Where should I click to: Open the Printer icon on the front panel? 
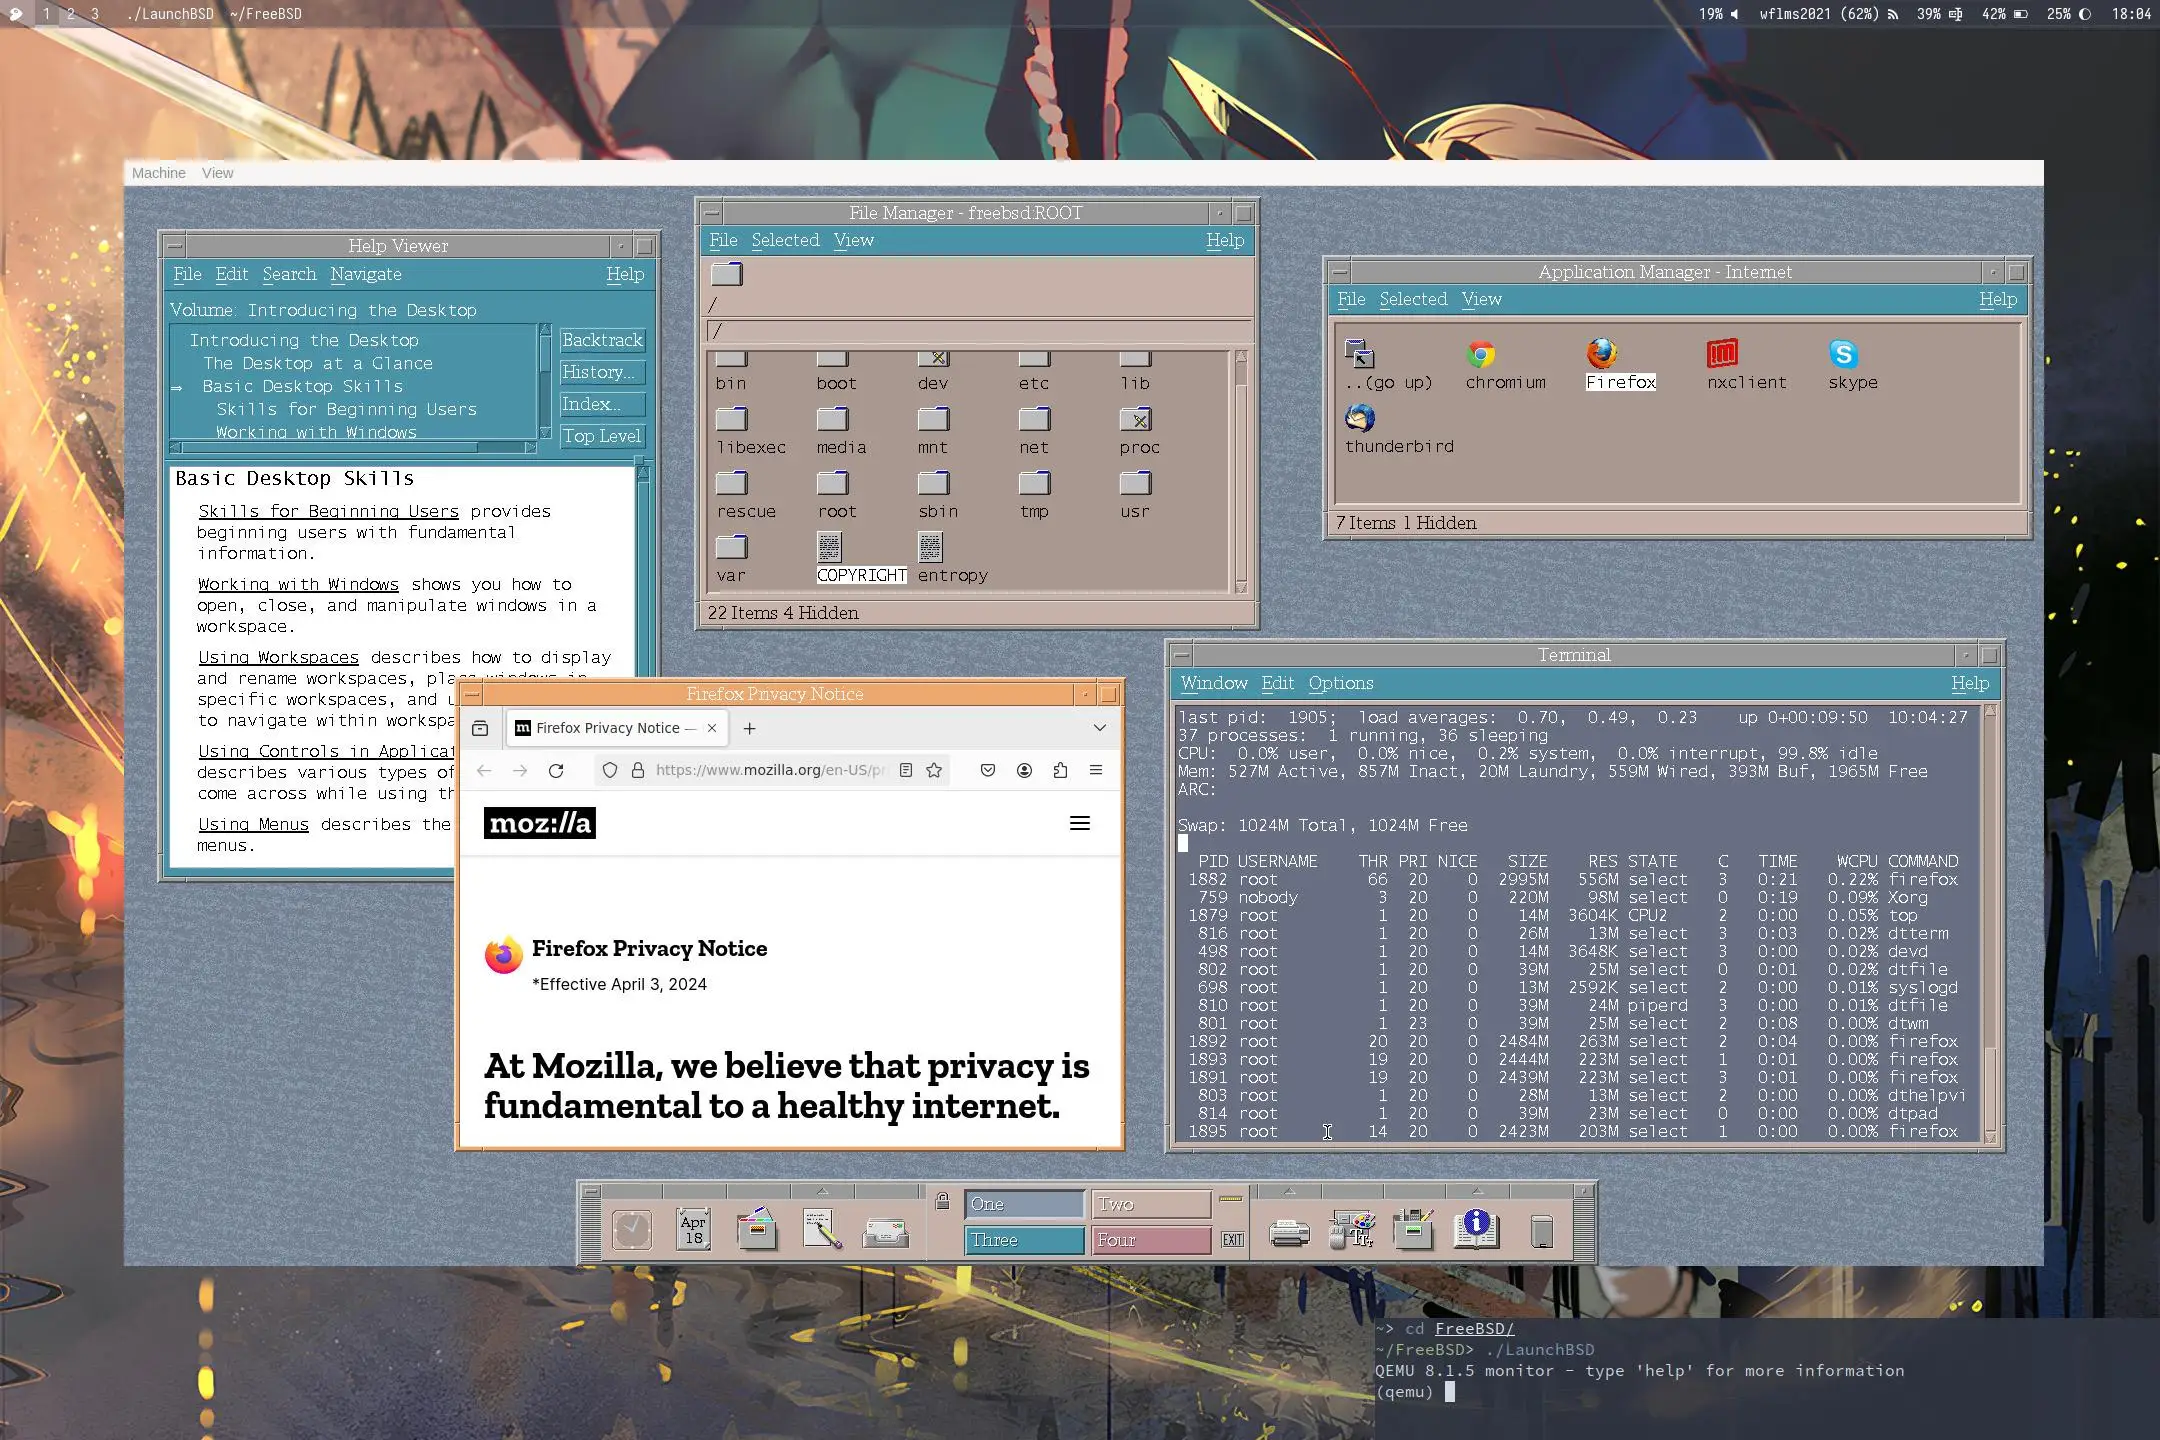tap(1290, 1233)
